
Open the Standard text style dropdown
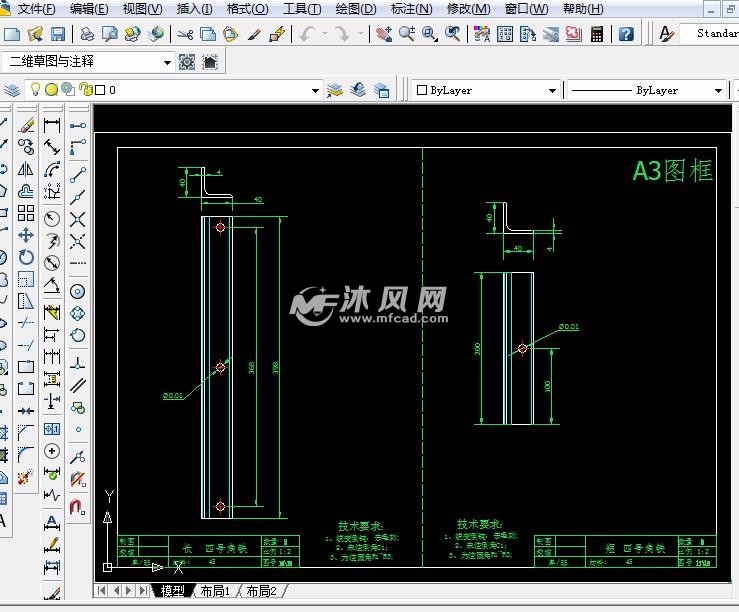pos(711,33)
